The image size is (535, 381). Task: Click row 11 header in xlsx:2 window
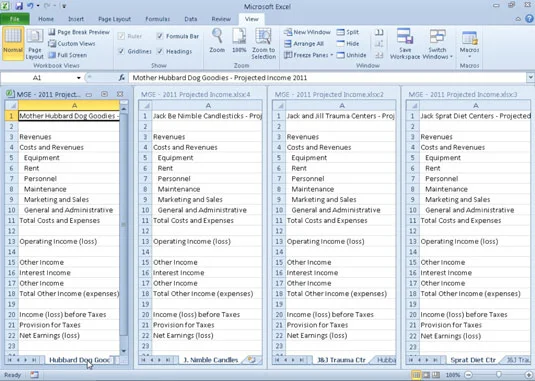click(x=279, y=221)
